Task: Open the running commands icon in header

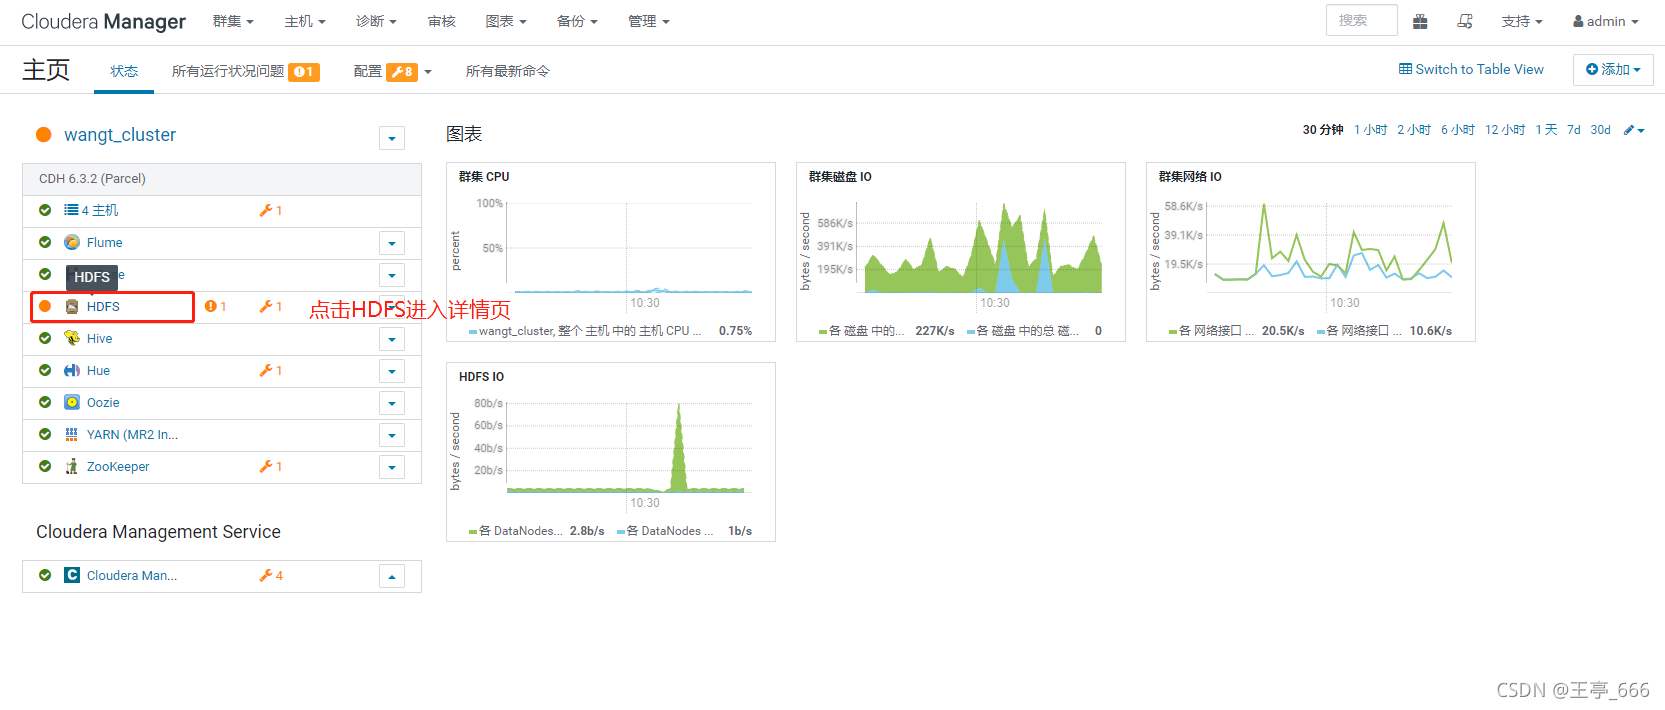Action: [1465, 21]
